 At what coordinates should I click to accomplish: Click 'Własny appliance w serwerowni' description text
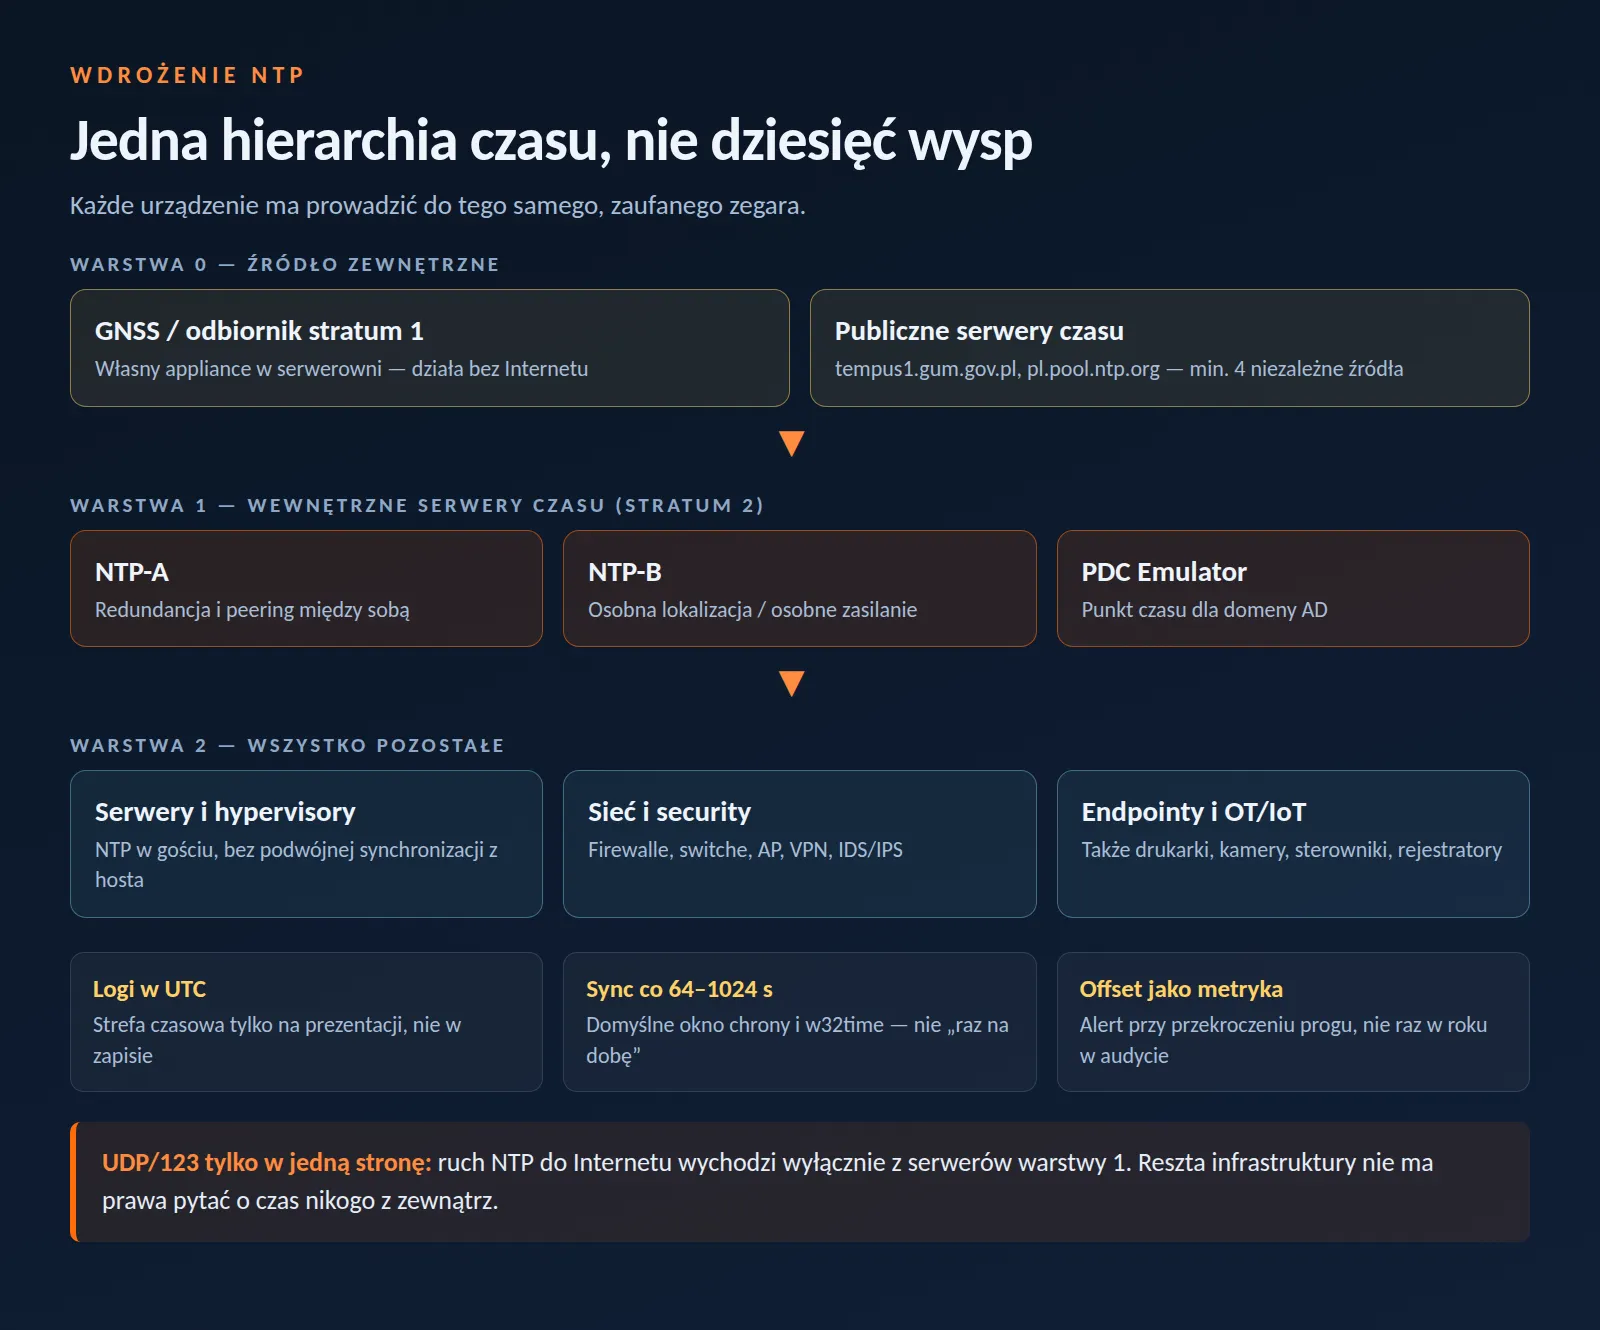tap(341, 369)
